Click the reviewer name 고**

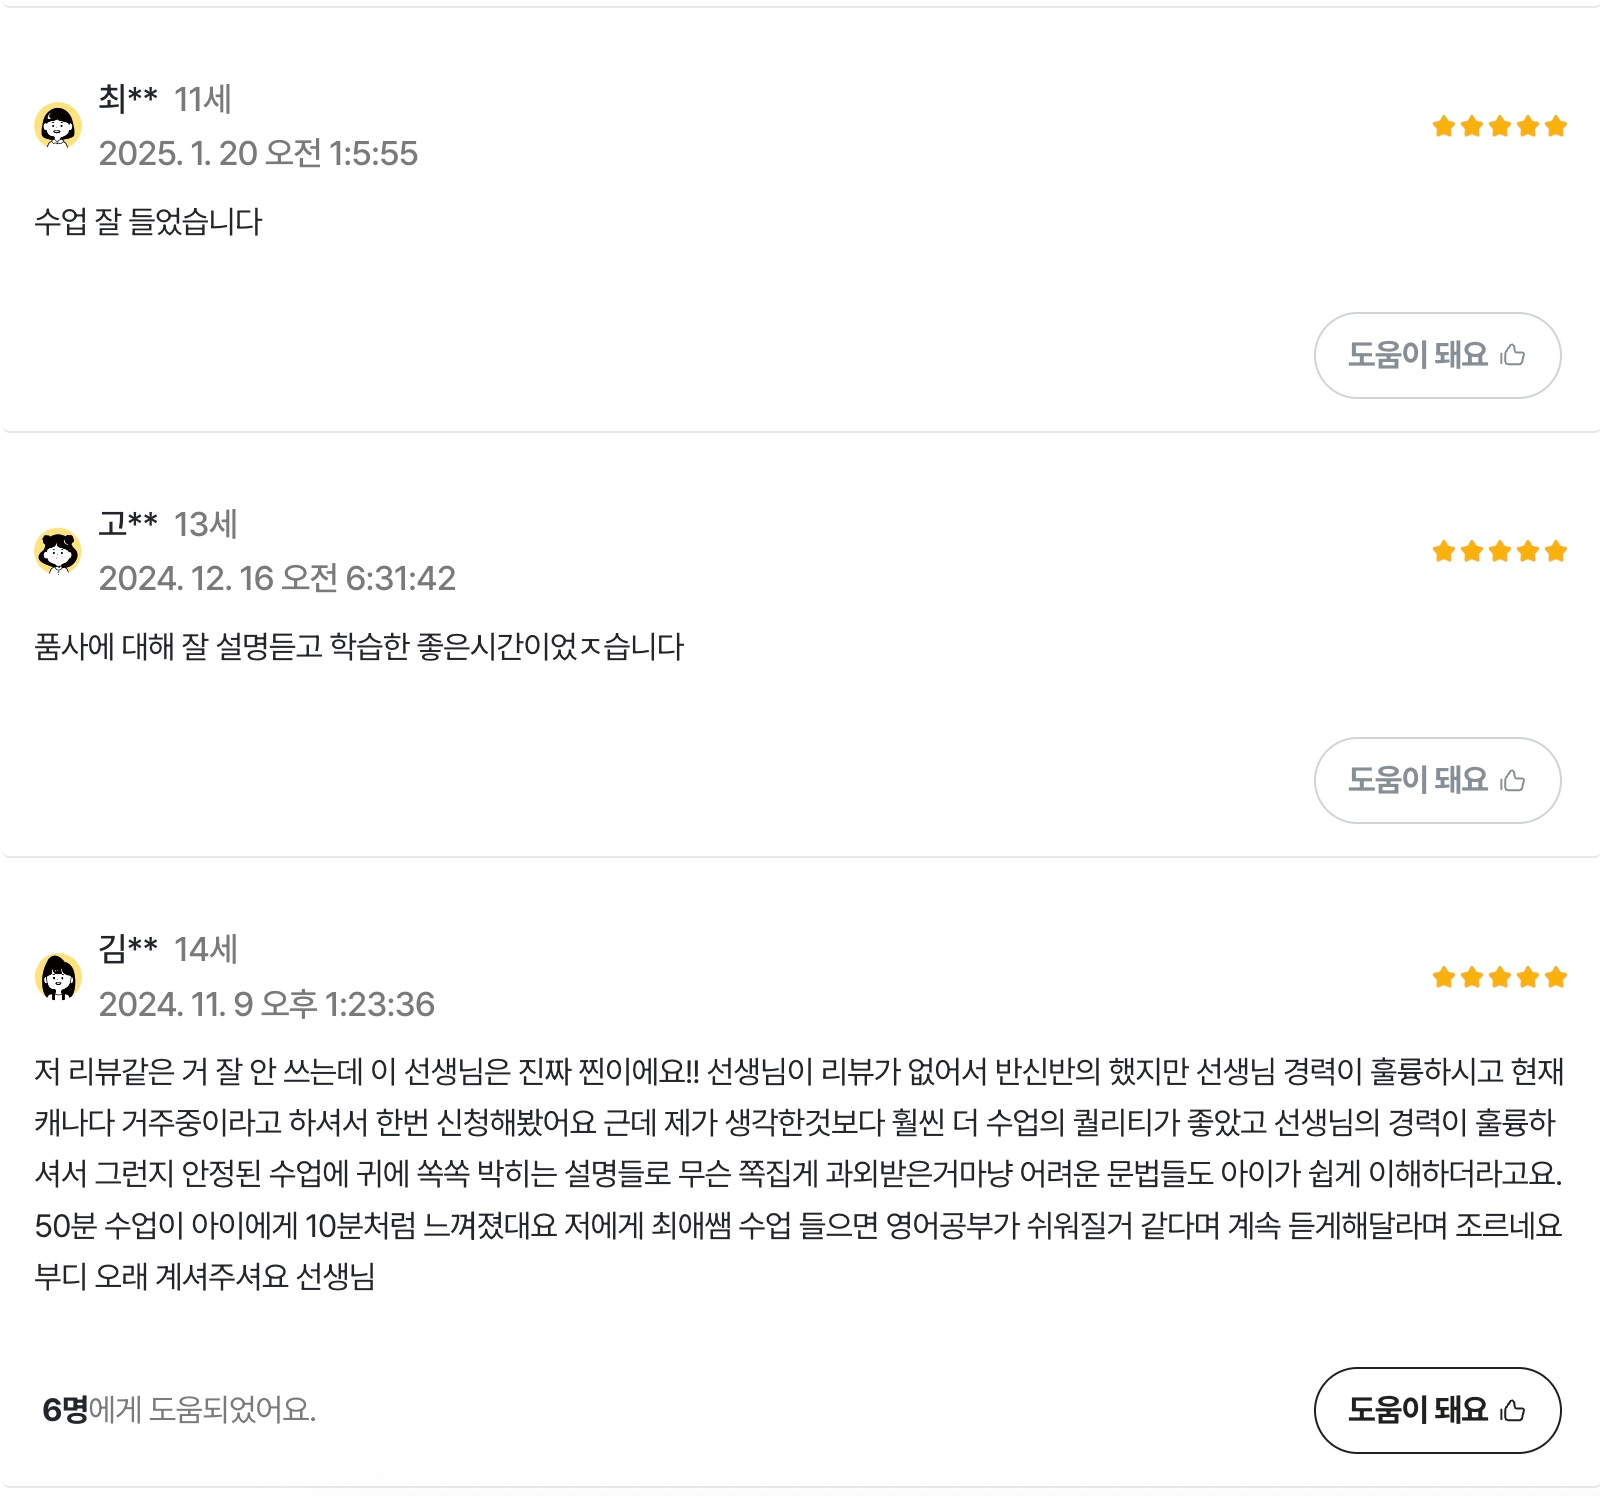point(128,523)
